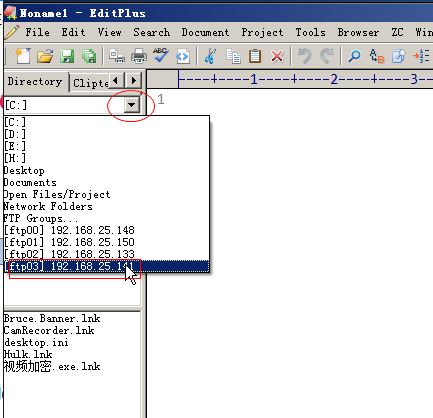This screenshot has height=418, width=433.
Task: Open the Search menu
Action: [152, 32]
